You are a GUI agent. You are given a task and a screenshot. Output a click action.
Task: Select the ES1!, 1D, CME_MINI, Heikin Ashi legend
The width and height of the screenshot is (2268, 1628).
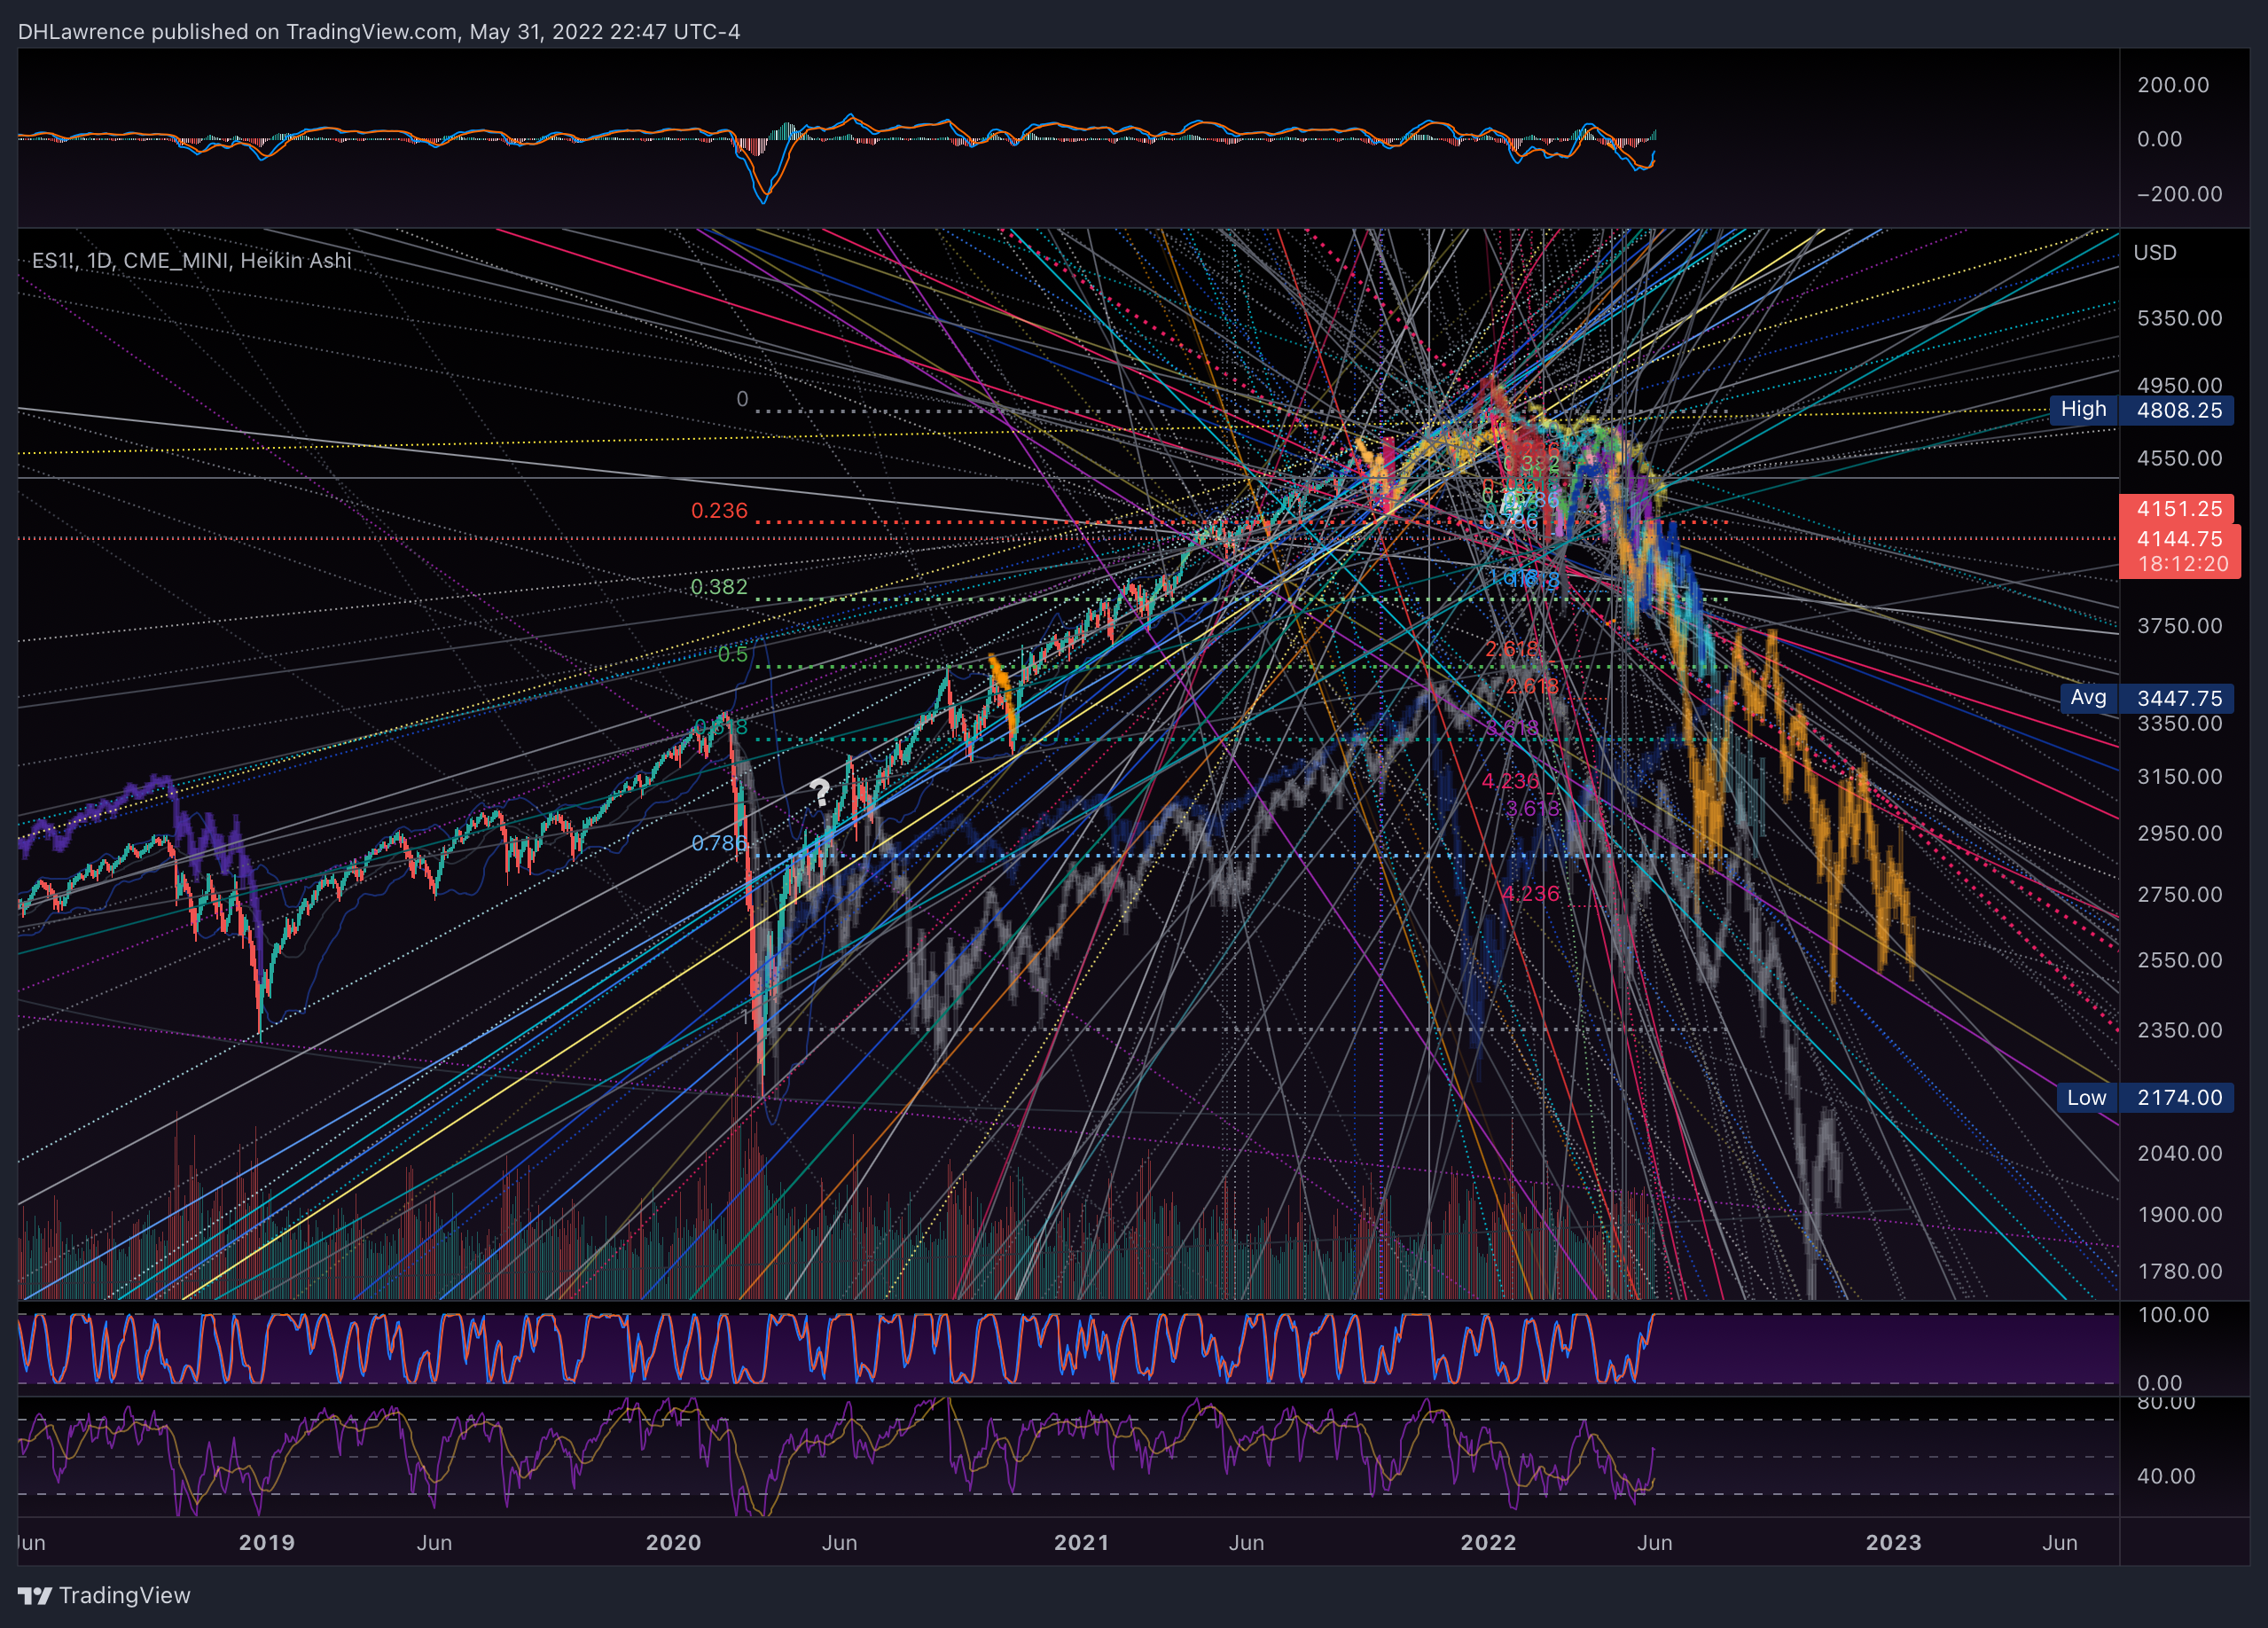point(191,261)
